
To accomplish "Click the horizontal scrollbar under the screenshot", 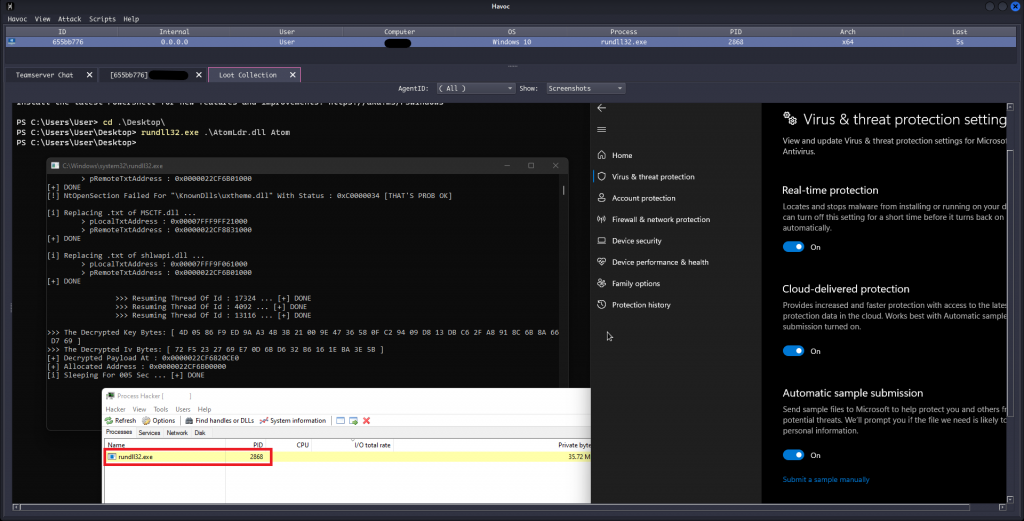I will (x=496, y=507).
